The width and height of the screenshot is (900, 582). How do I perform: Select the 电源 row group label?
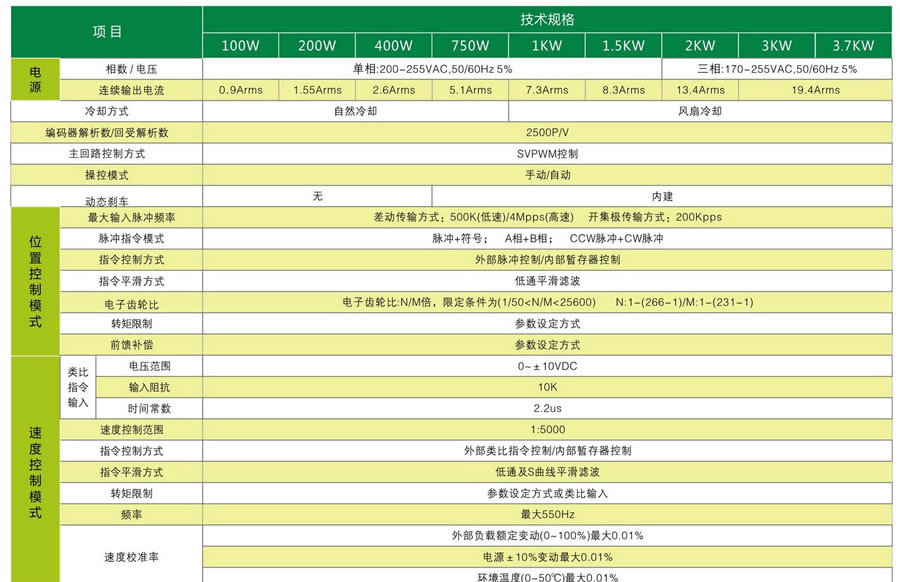coord(34,79)
